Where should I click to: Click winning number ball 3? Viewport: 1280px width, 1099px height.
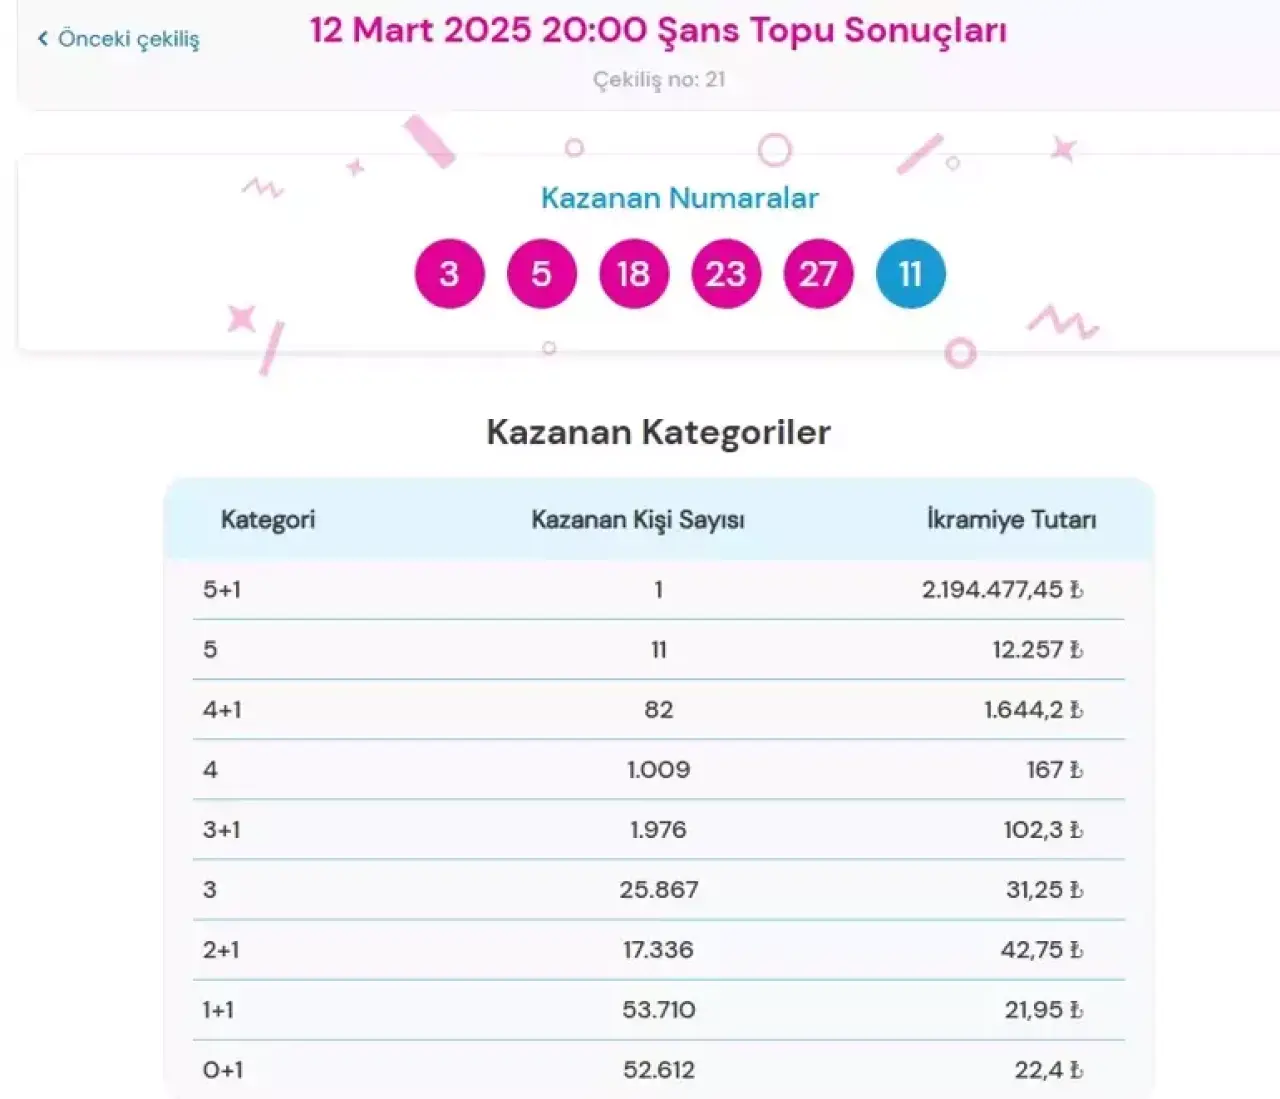click(x=449, y=274)
